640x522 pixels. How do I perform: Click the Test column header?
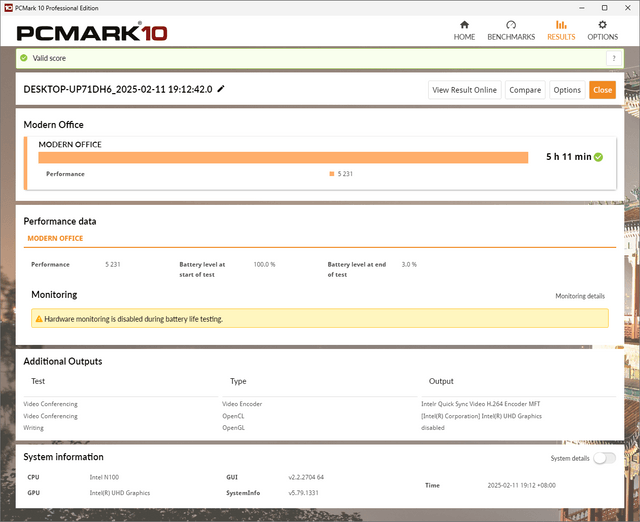coord(38,381)
